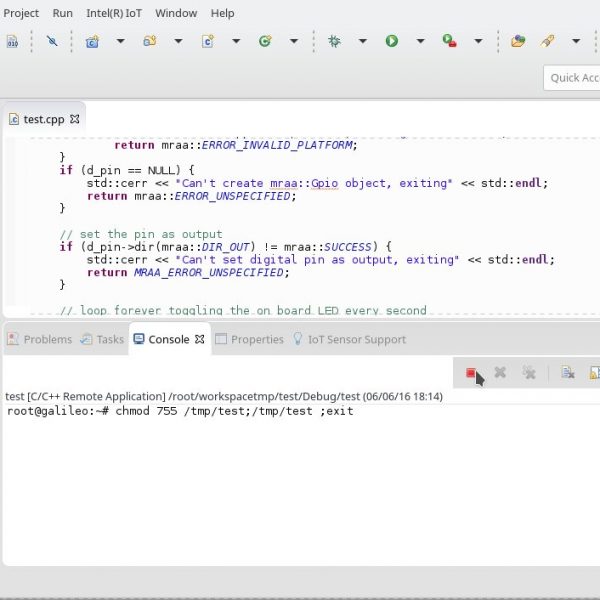Image resolution: width=600 pixels, height=600 pixels.
Task: Expand the Run dropdown arrow
Action: pos(421,41)
